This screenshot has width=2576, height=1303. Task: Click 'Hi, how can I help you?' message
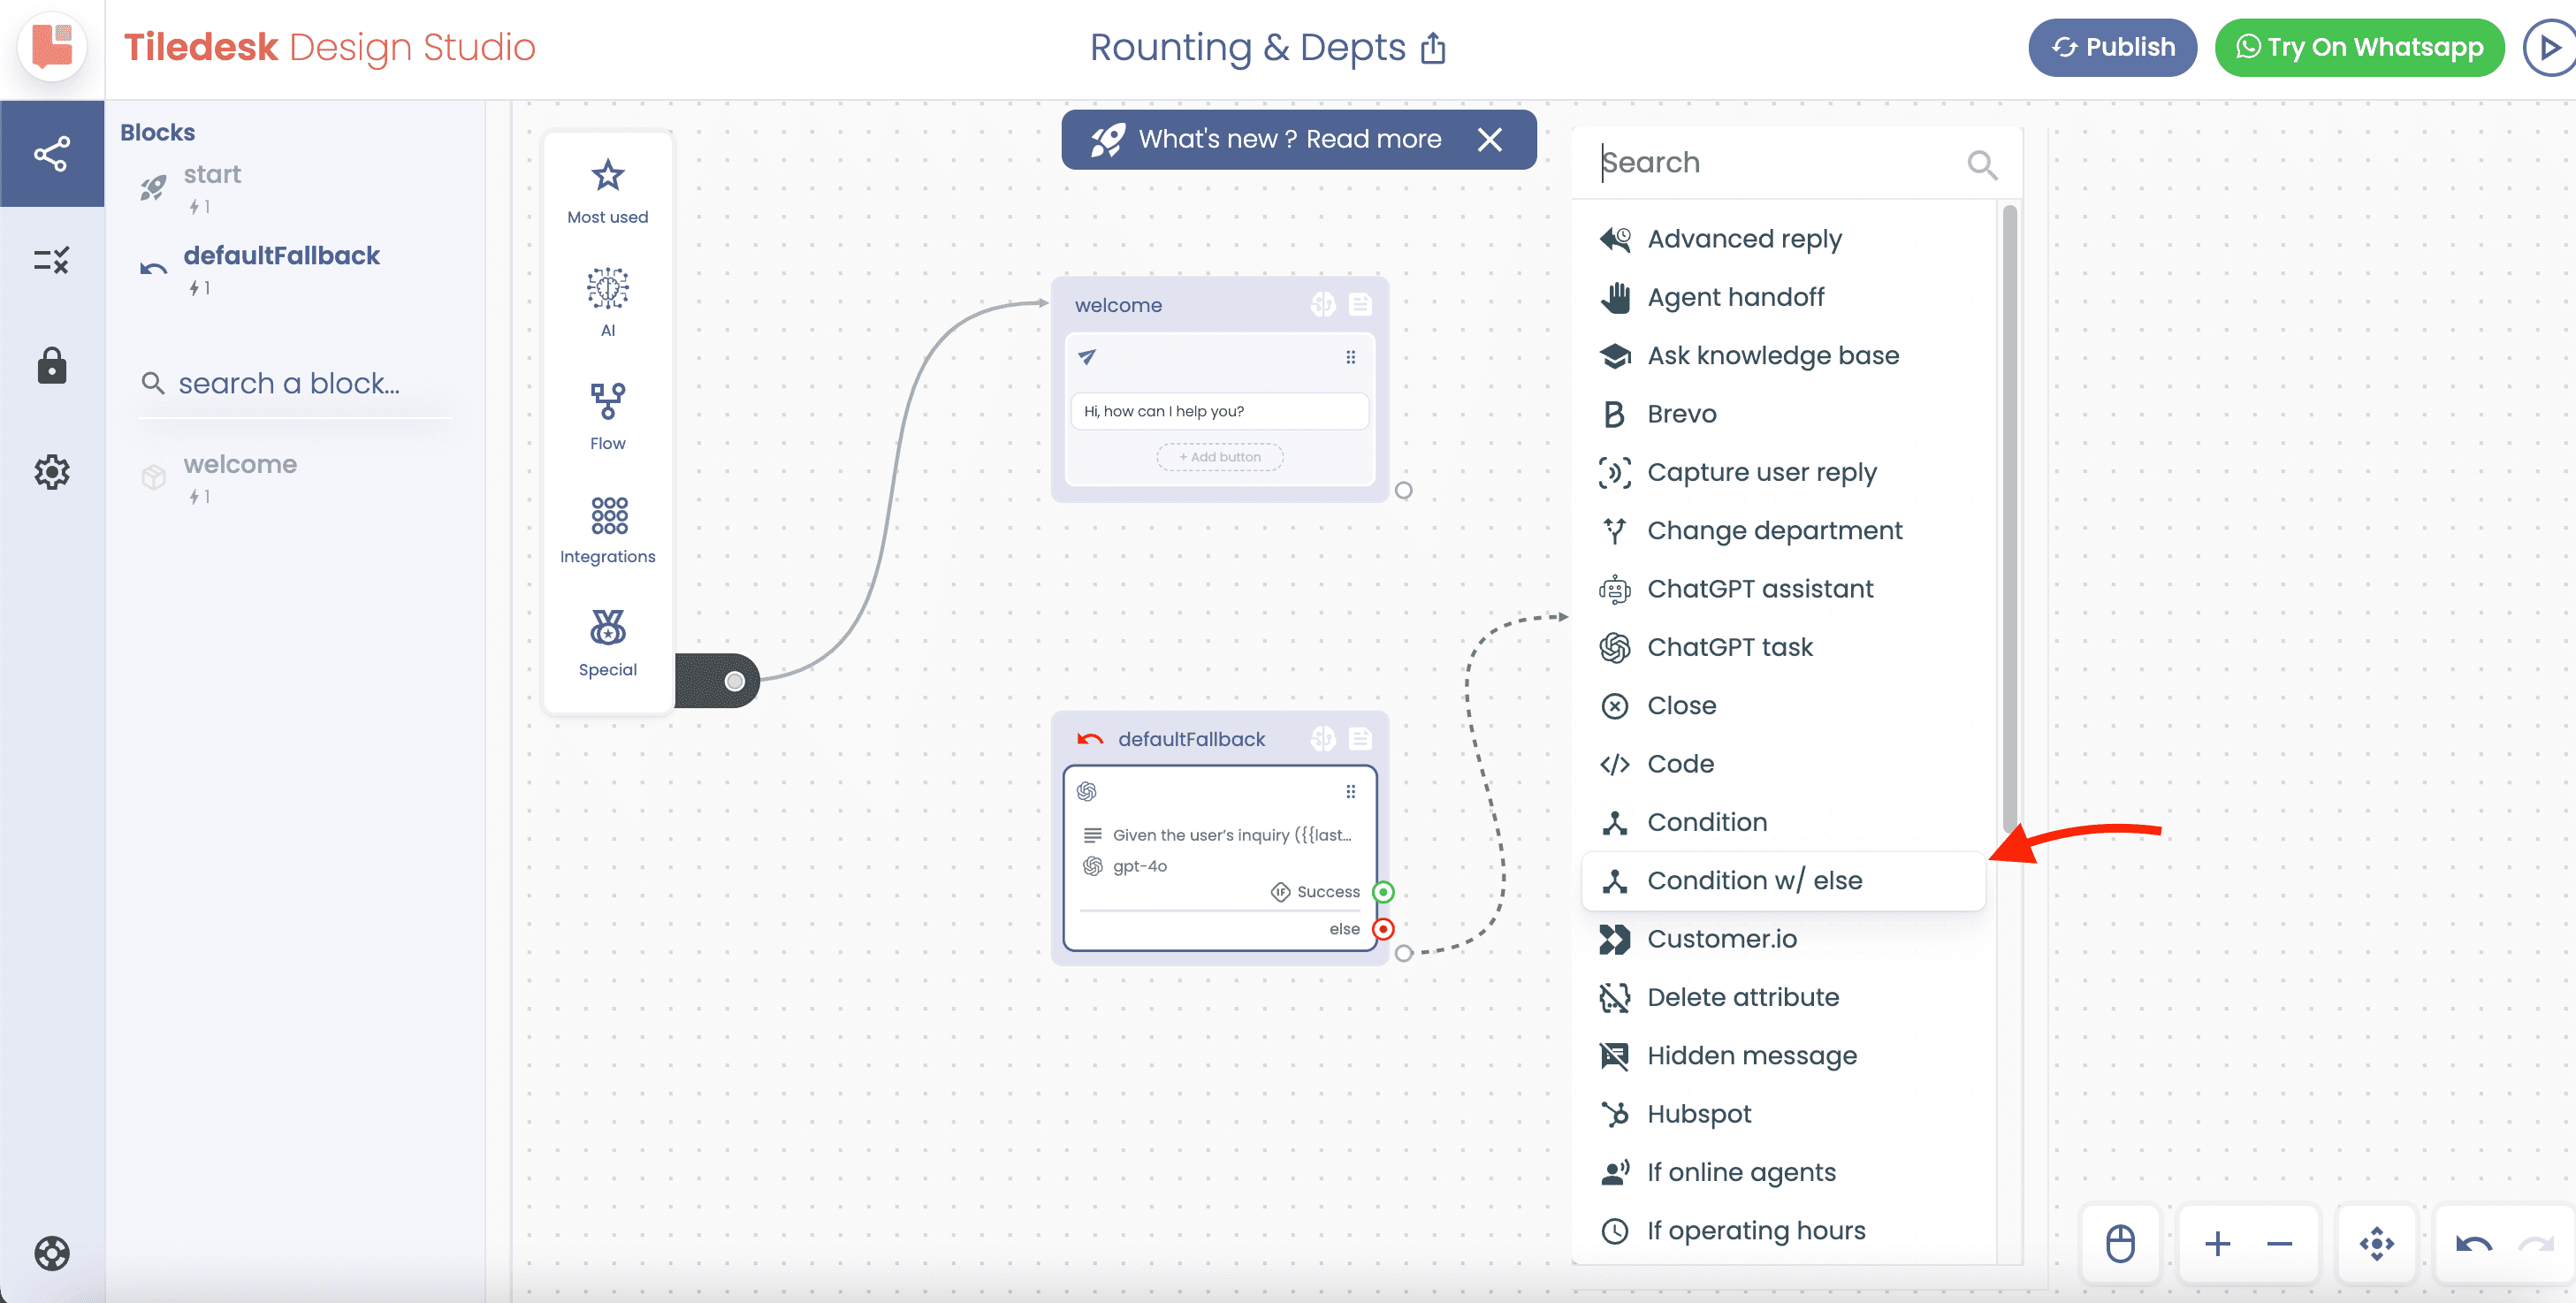tap(1219, 411)
